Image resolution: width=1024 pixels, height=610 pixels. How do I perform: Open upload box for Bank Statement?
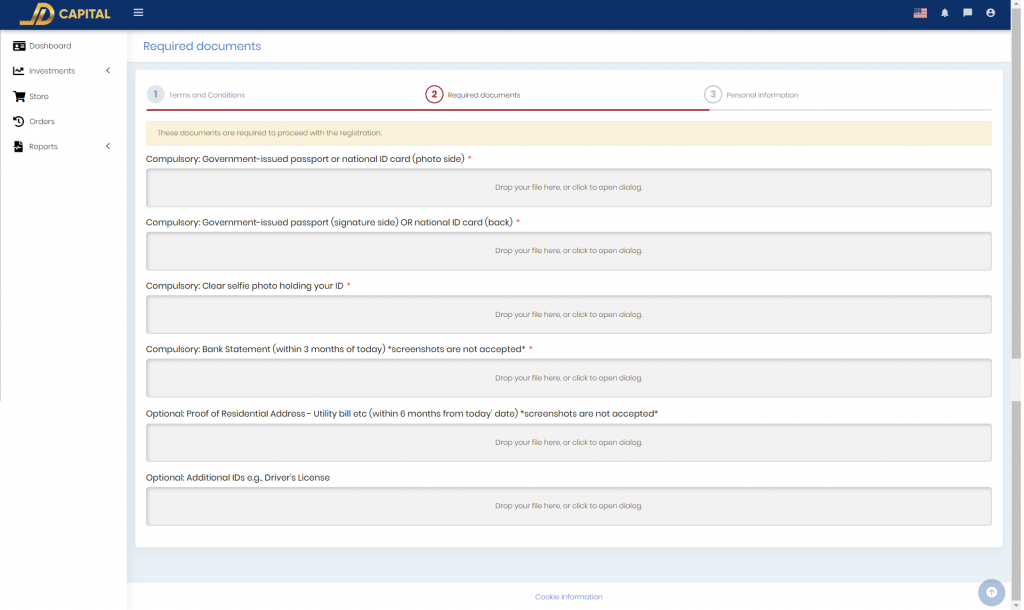[568, 377]
